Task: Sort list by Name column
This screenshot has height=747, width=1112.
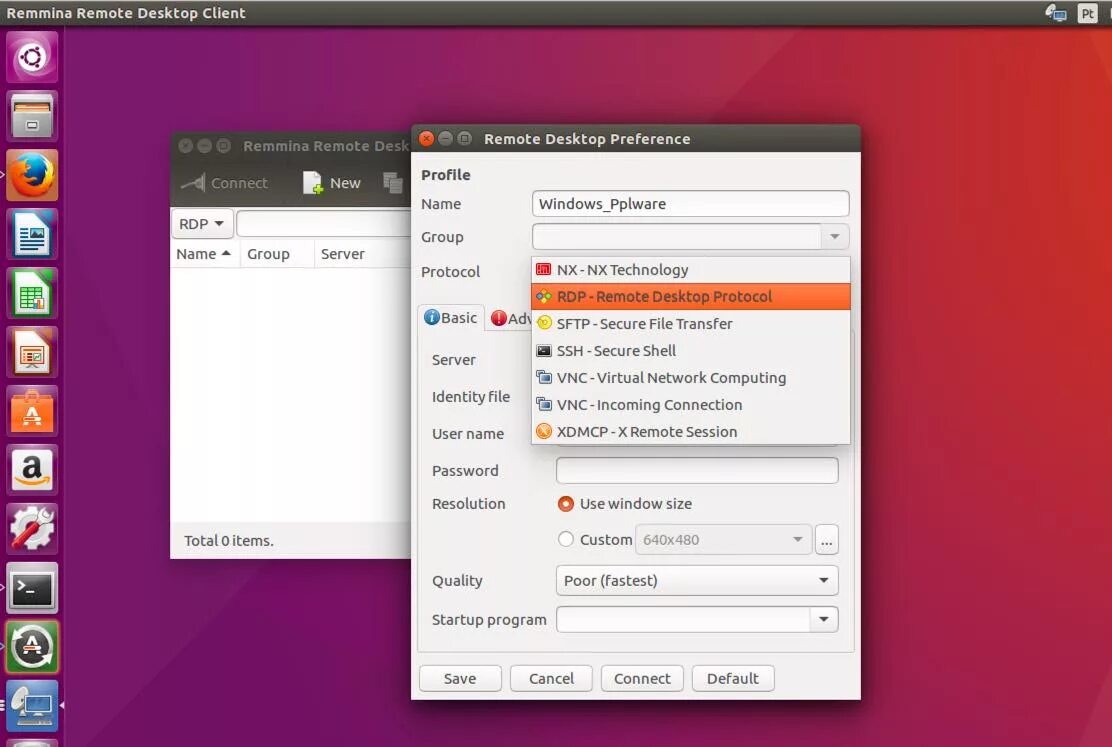Action: click(x=204, y=254)
